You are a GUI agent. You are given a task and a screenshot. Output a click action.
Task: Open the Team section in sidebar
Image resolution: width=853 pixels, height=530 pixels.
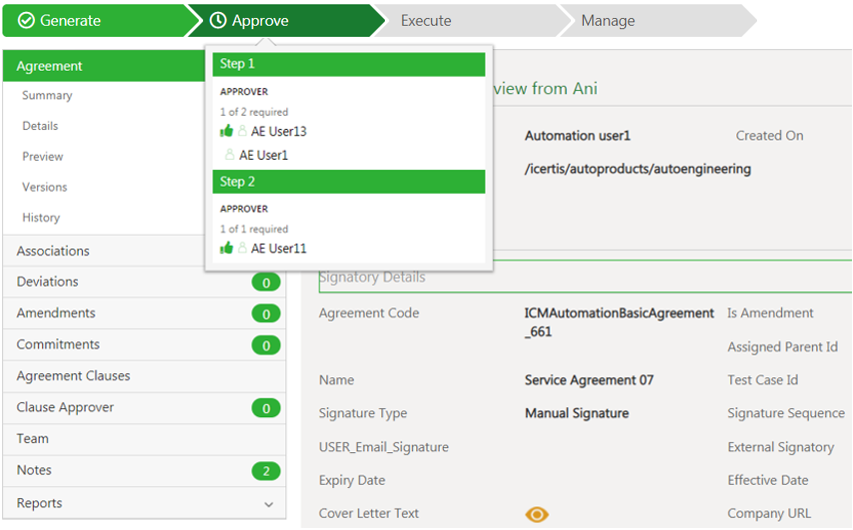pos(32,438)
